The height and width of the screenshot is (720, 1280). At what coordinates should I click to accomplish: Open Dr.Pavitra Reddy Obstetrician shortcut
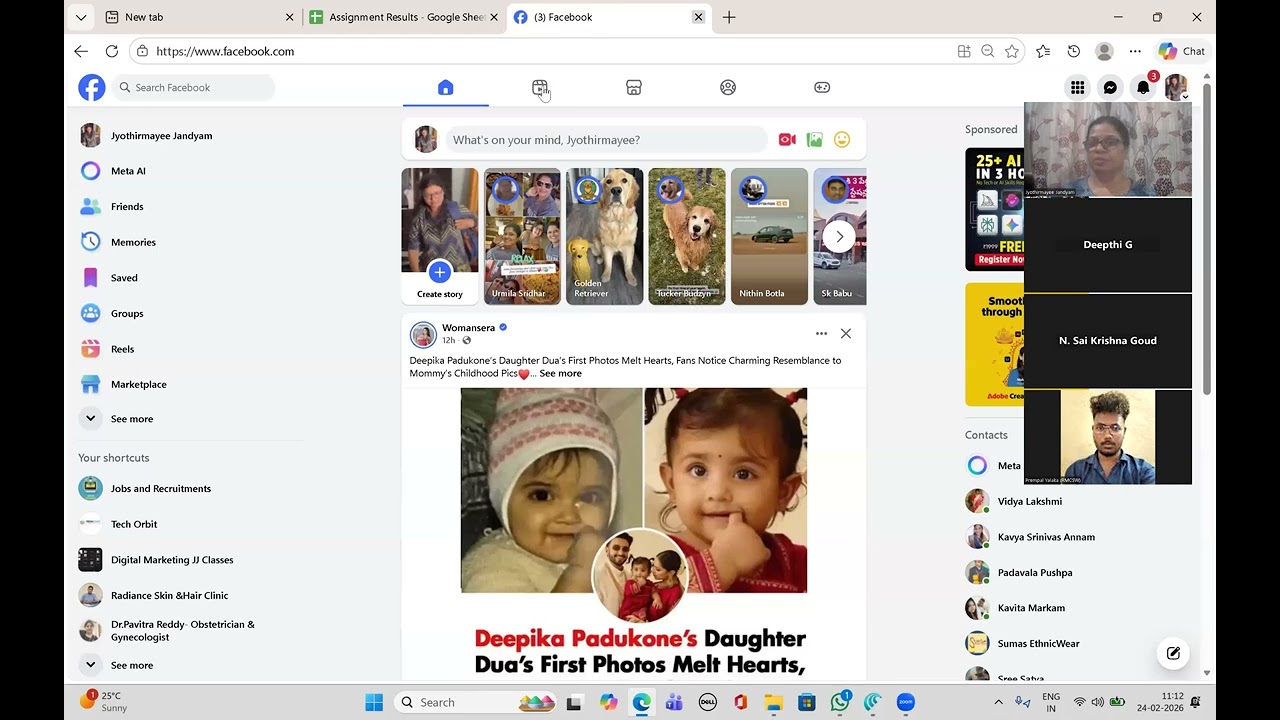pyautogui.click(x=182, y=631)
